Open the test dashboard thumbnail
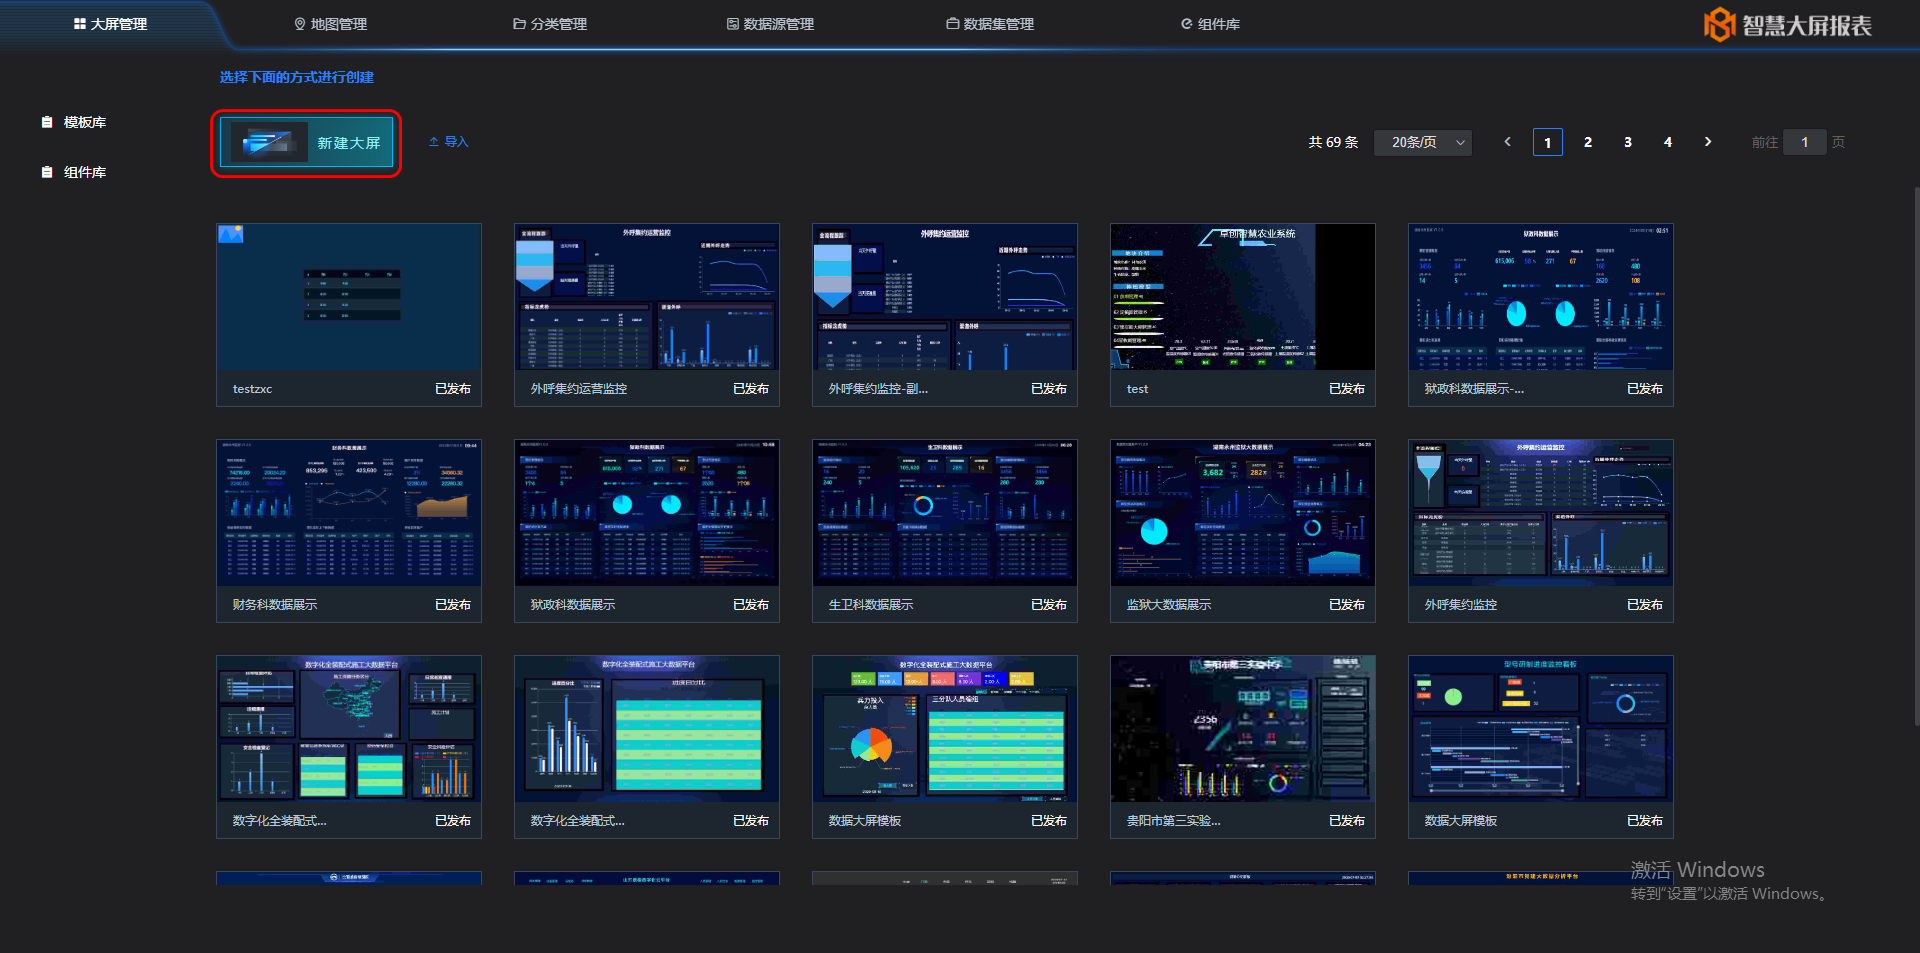The height and width of the screenshot is (953, 1920). coord(1243,297)
